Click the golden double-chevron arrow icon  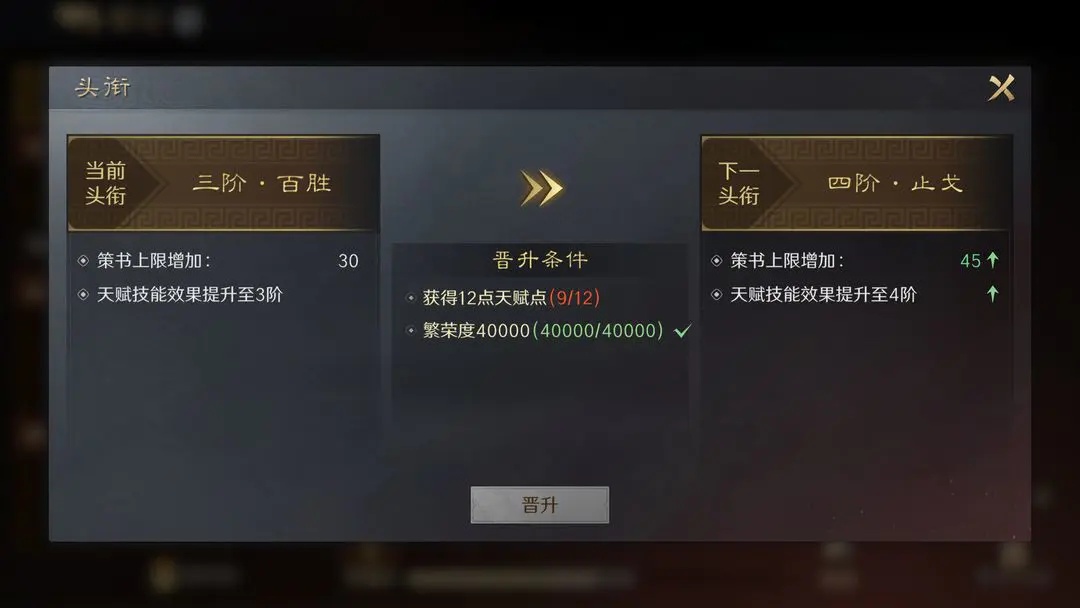pos(541,188)
